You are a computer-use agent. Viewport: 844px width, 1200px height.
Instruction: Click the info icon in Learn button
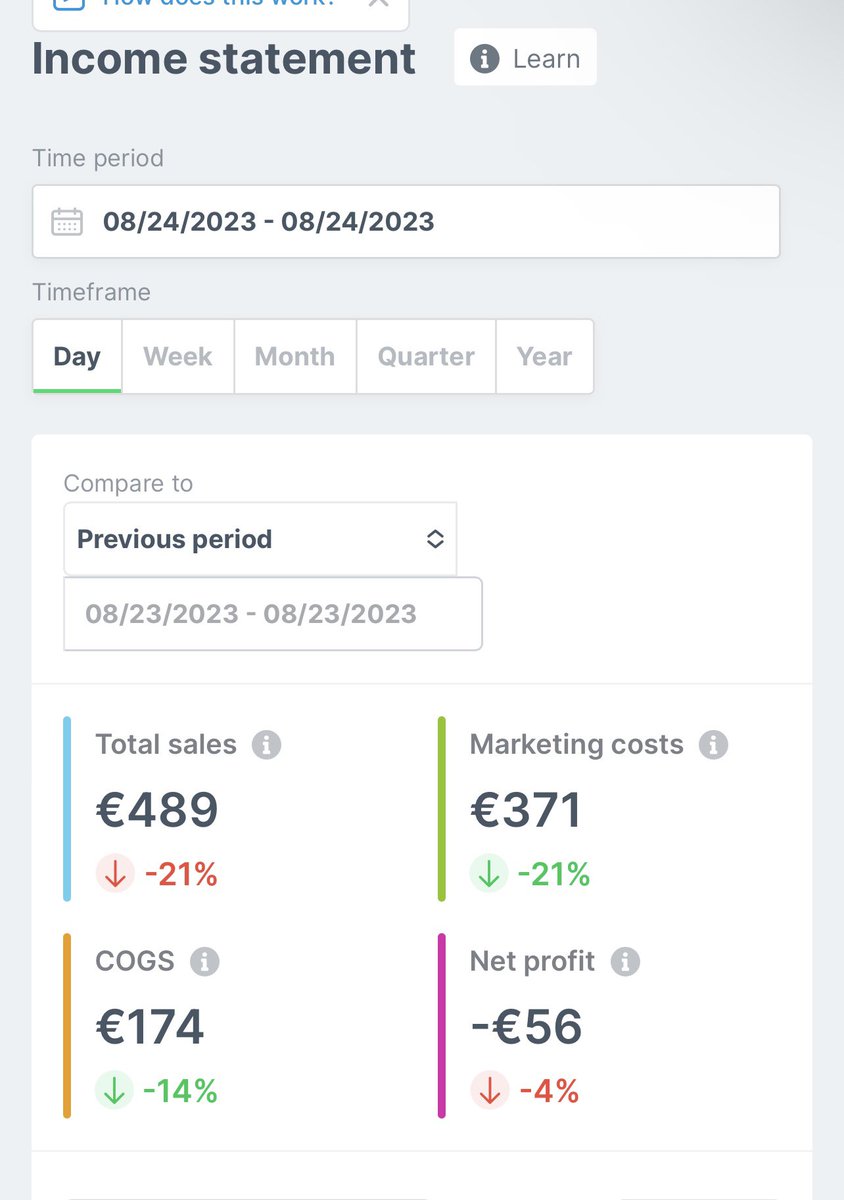coord(484,59)
